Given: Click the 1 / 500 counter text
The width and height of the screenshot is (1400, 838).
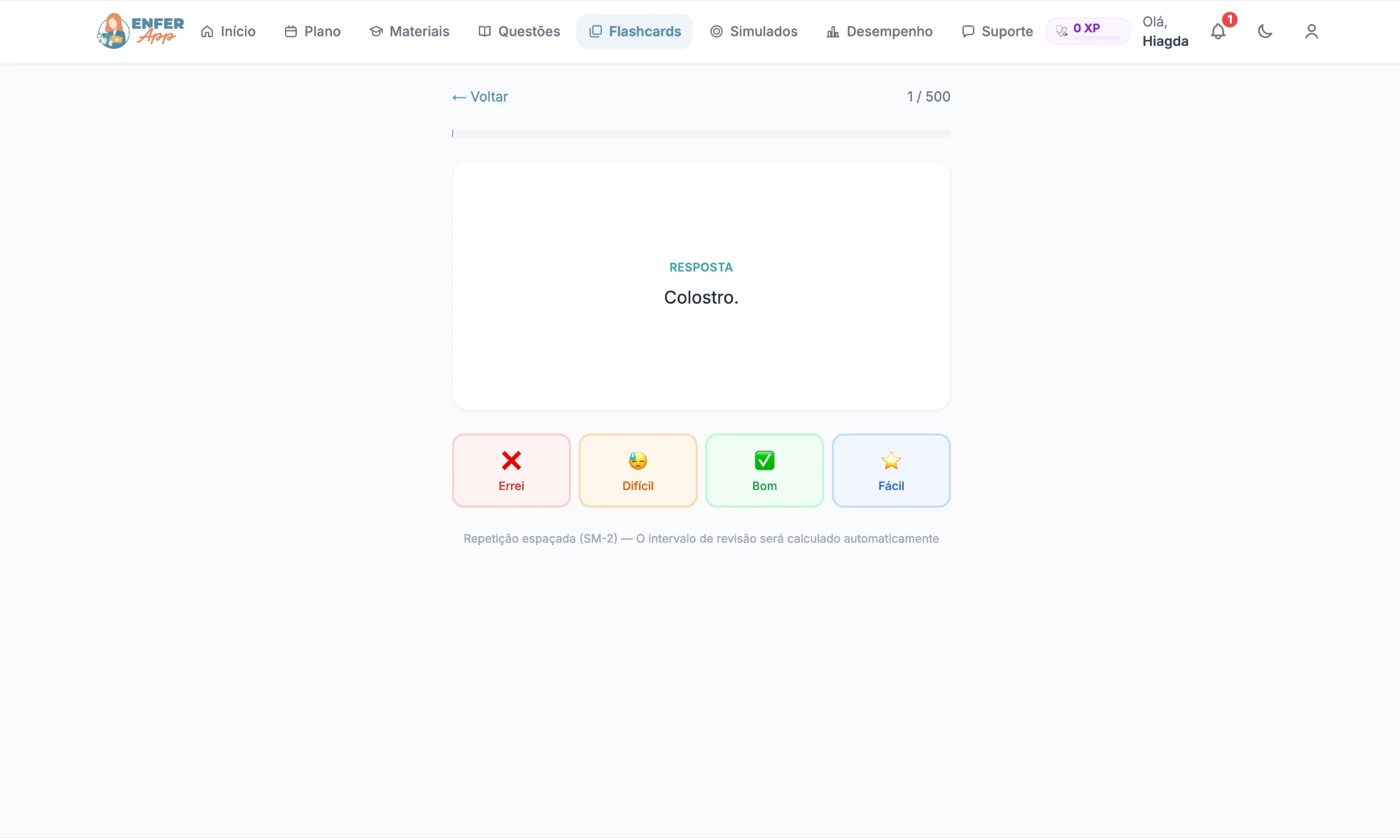Looking at the screenshot, I should coord(928,97).
